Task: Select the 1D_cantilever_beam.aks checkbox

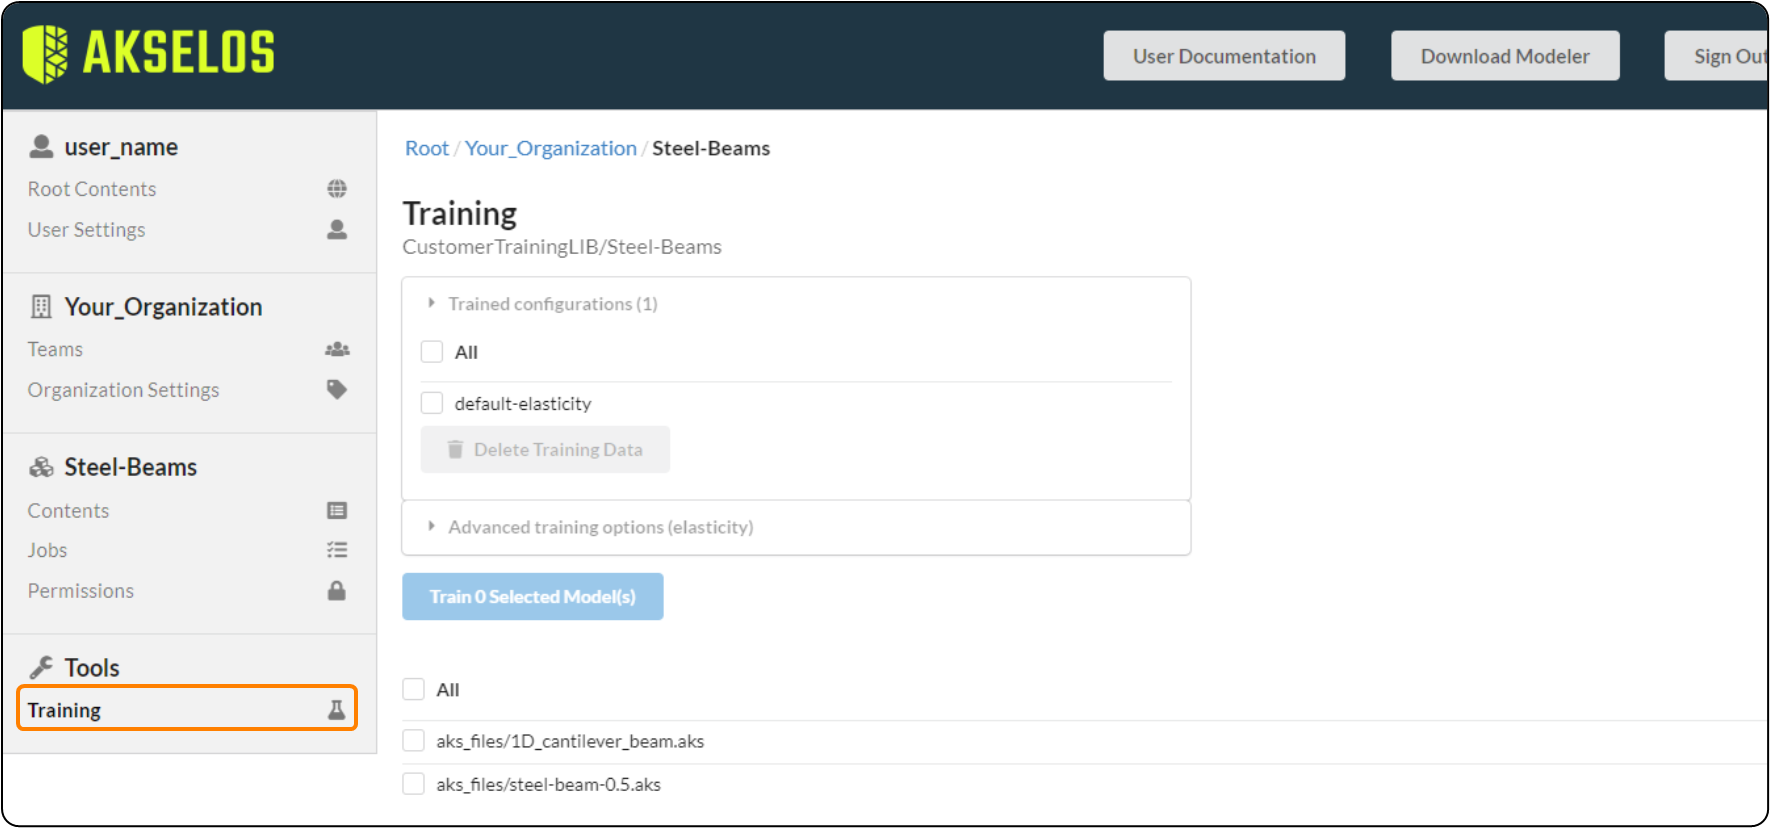Action: click(x=414, y=741)
